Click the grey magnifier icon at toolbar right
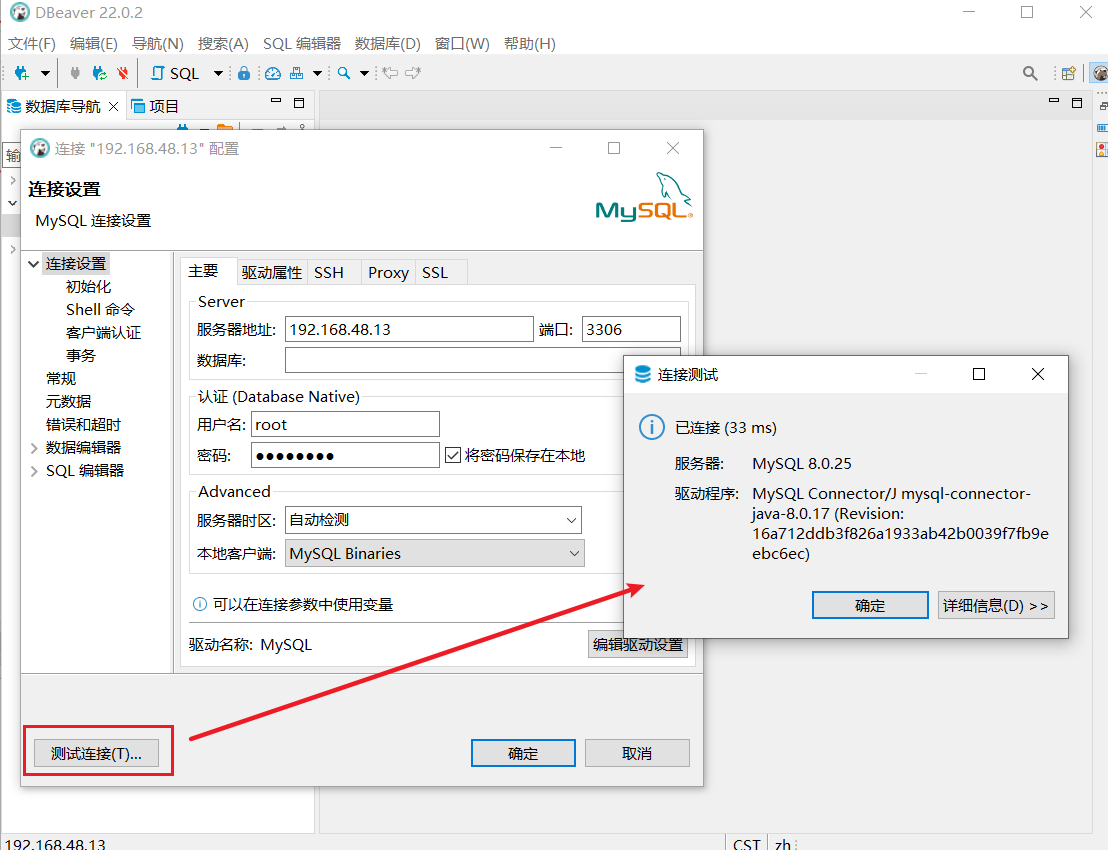 pyautogui.click(x=1030, y=73)
